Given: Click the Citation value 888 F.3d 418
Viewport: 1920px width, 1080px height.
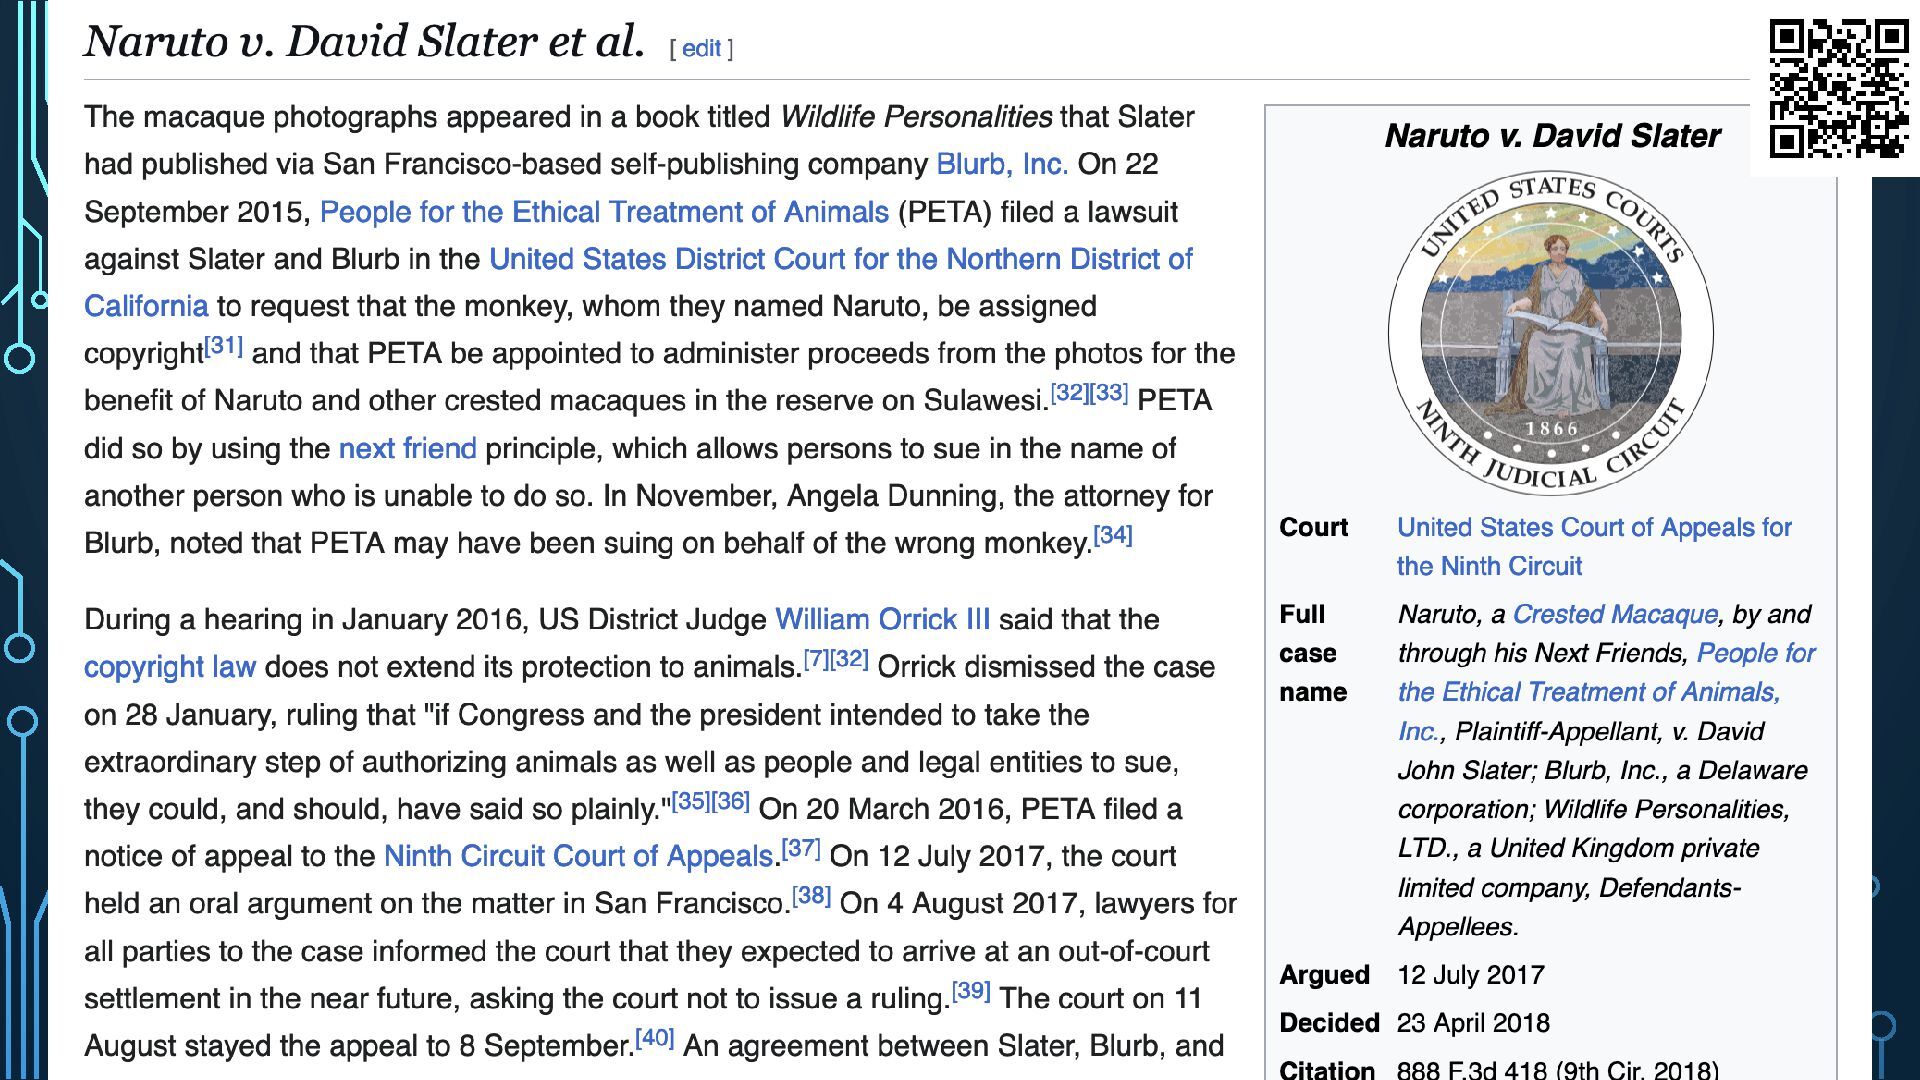Looking at the screenshot, I should pos(1557,1069).
